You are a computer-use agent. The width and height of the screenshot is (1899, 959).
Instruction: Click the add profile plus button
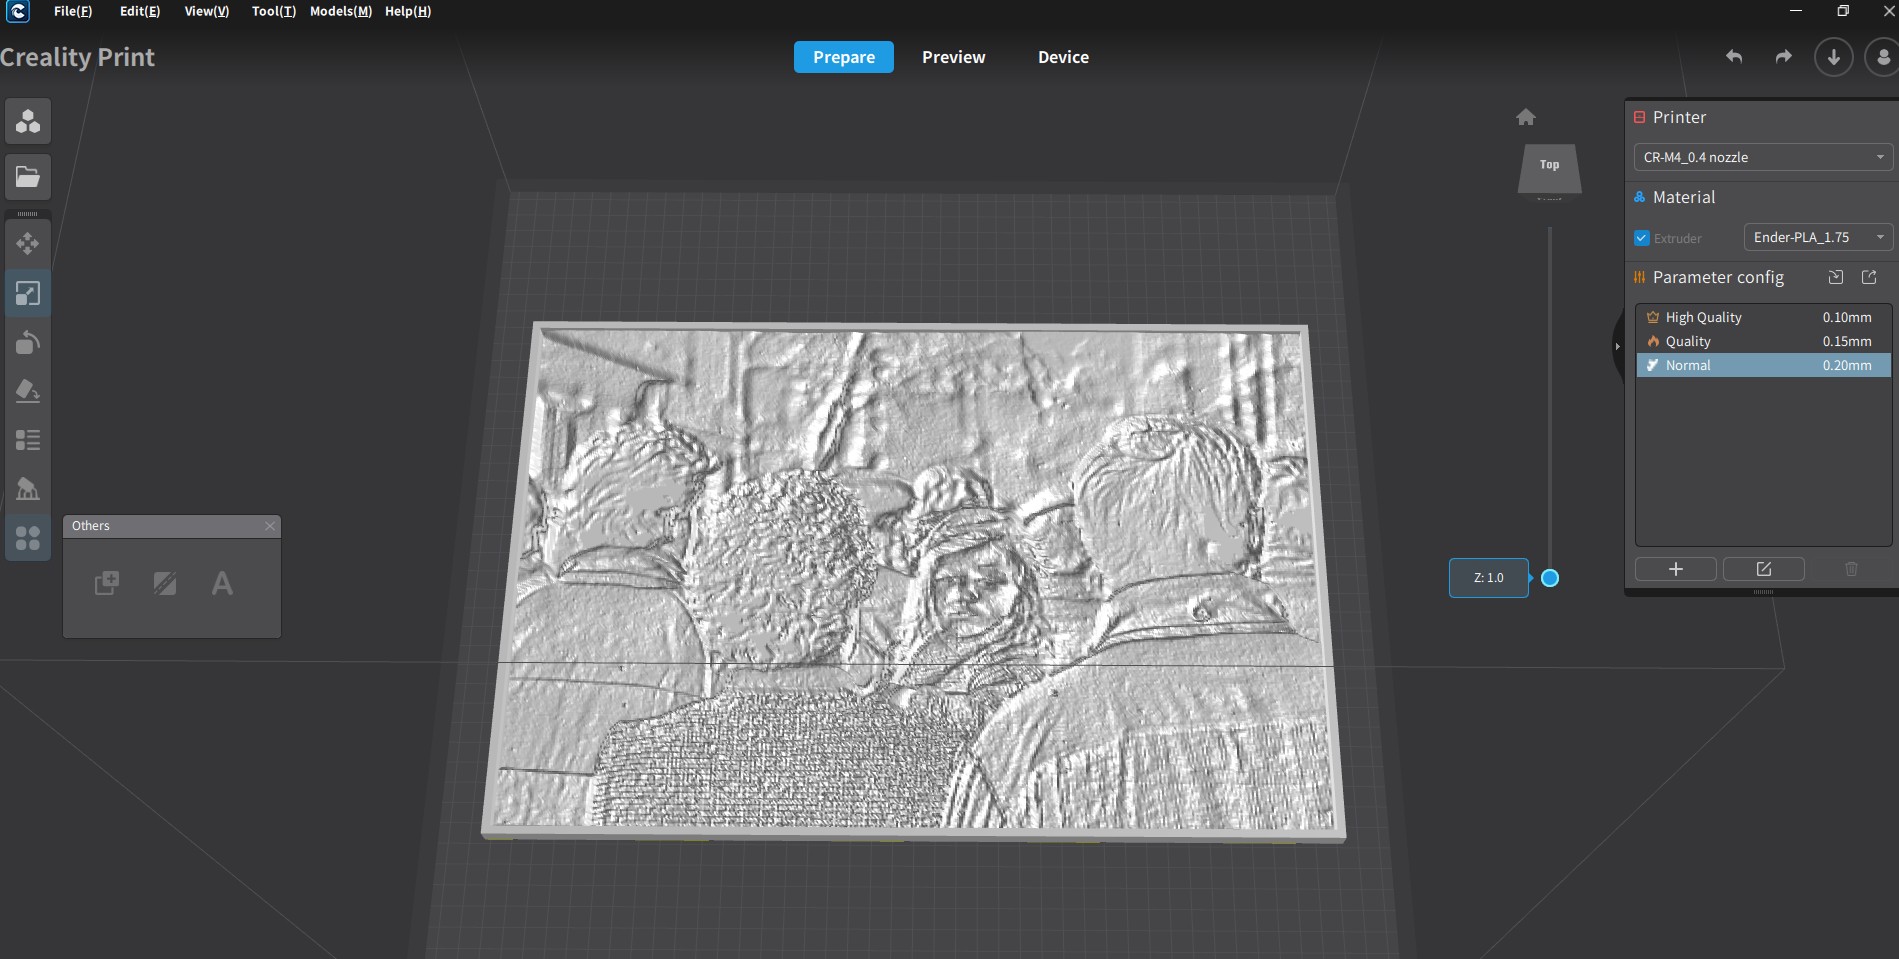tap(1675, 569)
